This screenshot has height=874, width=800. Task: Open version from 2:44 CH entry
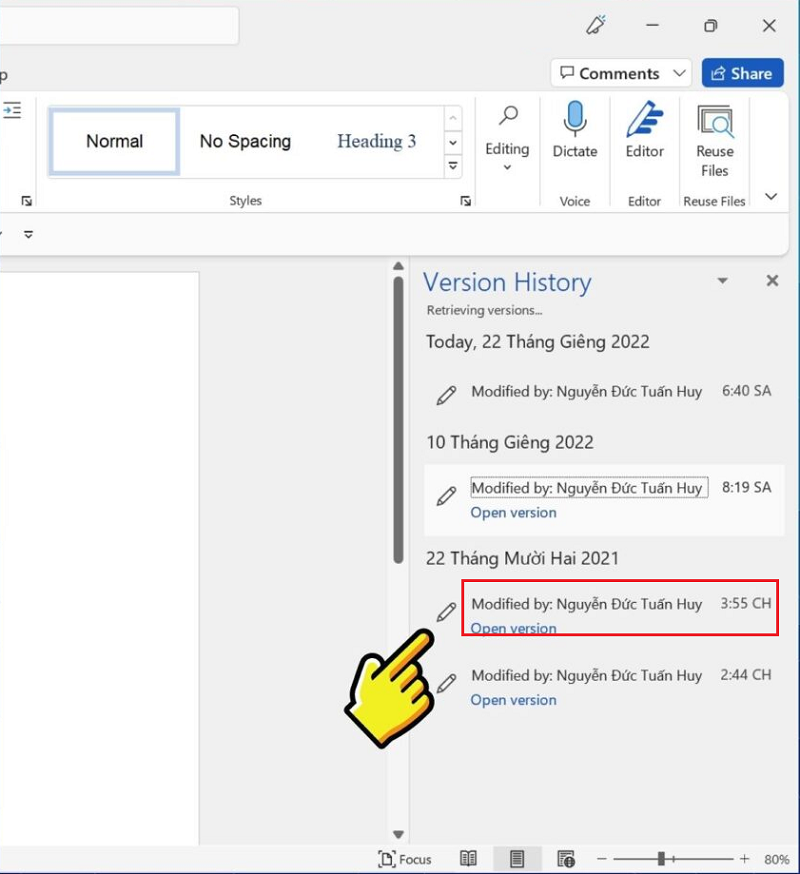tap(513, 700)
